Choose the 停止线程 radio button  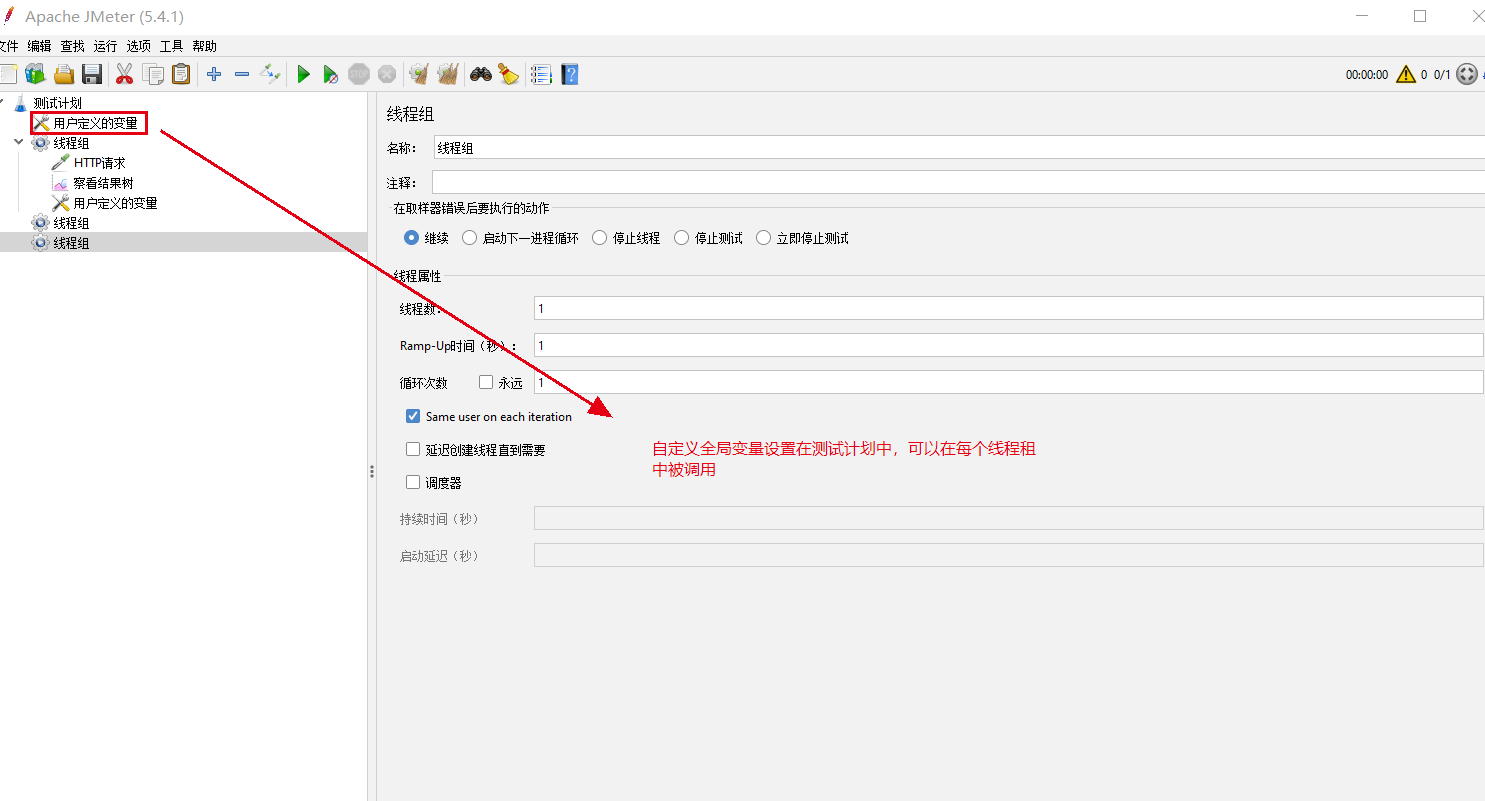599,238
